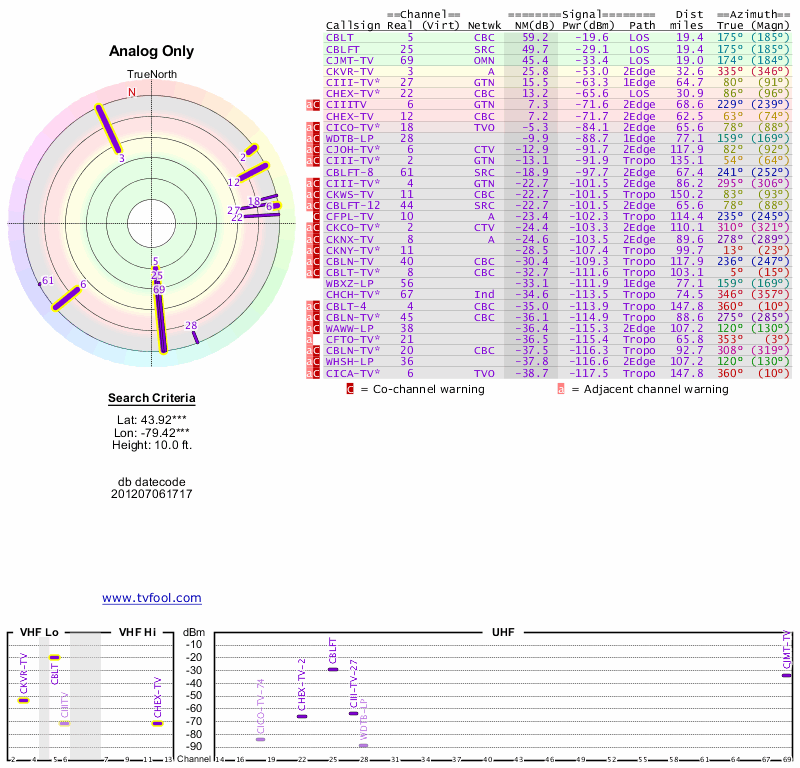Select the channel 28 bar on radar plot
Viewport: 800px width, 768px height.
tap(194, 334)
